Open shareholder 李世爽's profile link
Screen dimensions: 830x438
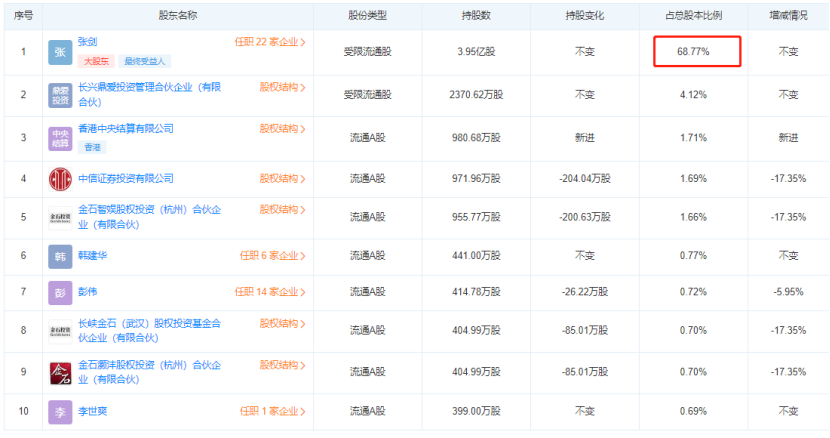tap(92, 411)
